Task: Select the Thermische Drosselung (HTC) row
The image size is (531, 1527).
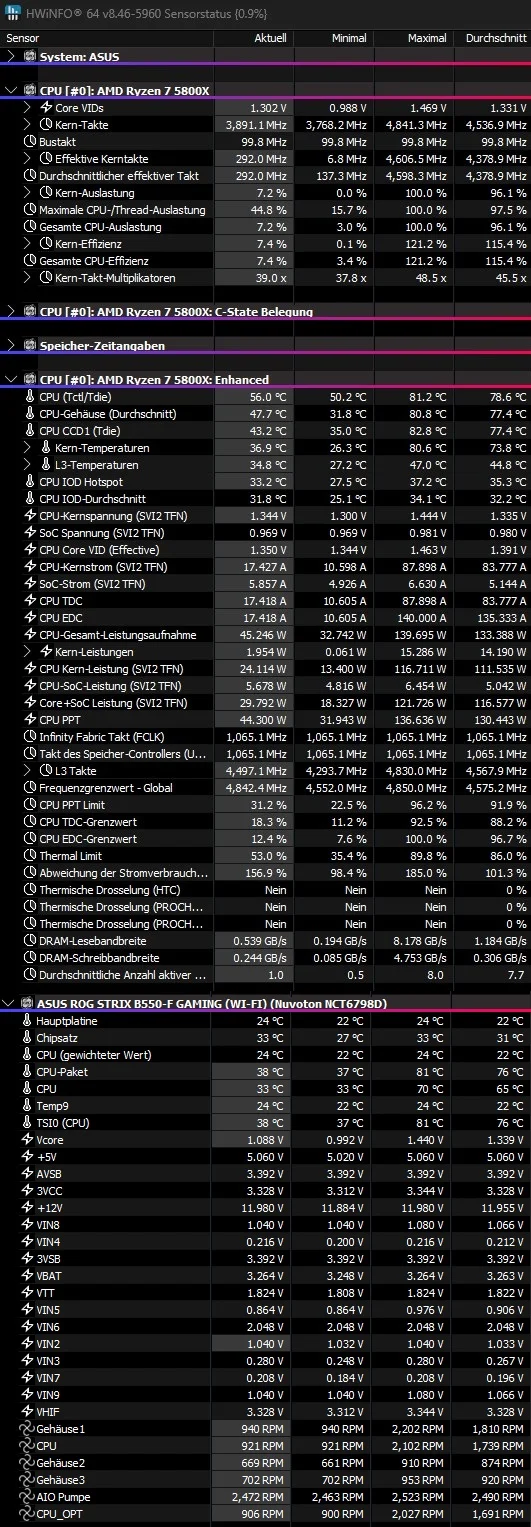Action: click(265, 890)
